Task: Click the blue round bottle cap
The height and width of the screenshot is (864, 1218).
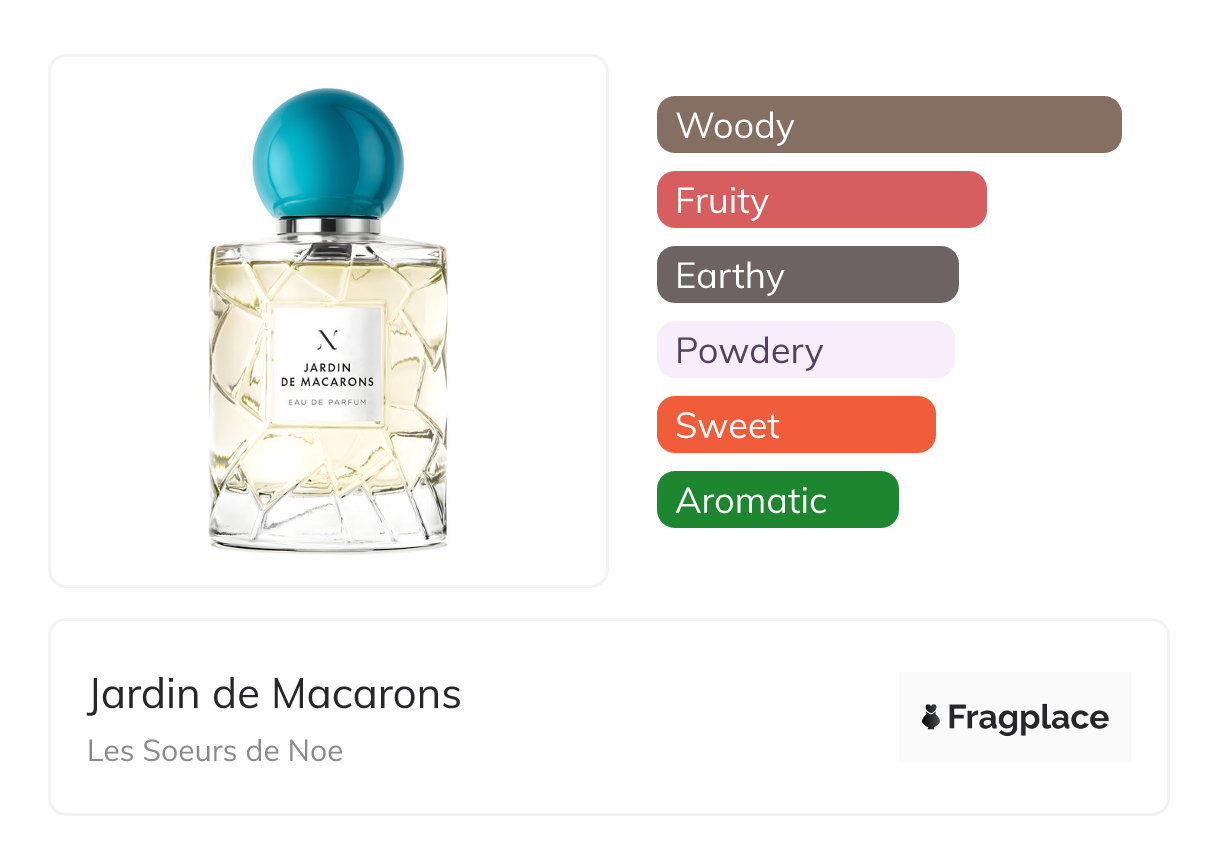Action: [328, 152]
